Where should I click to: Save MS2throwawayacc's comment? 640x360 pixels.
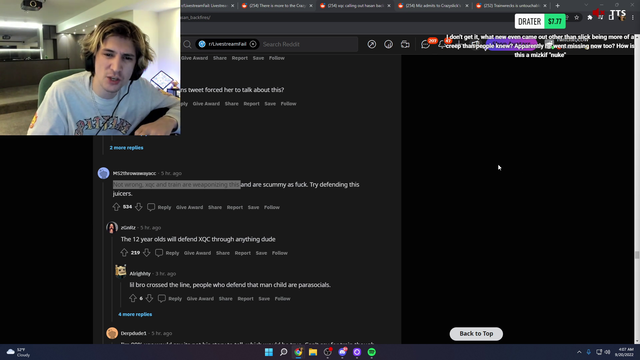[253, 207]
